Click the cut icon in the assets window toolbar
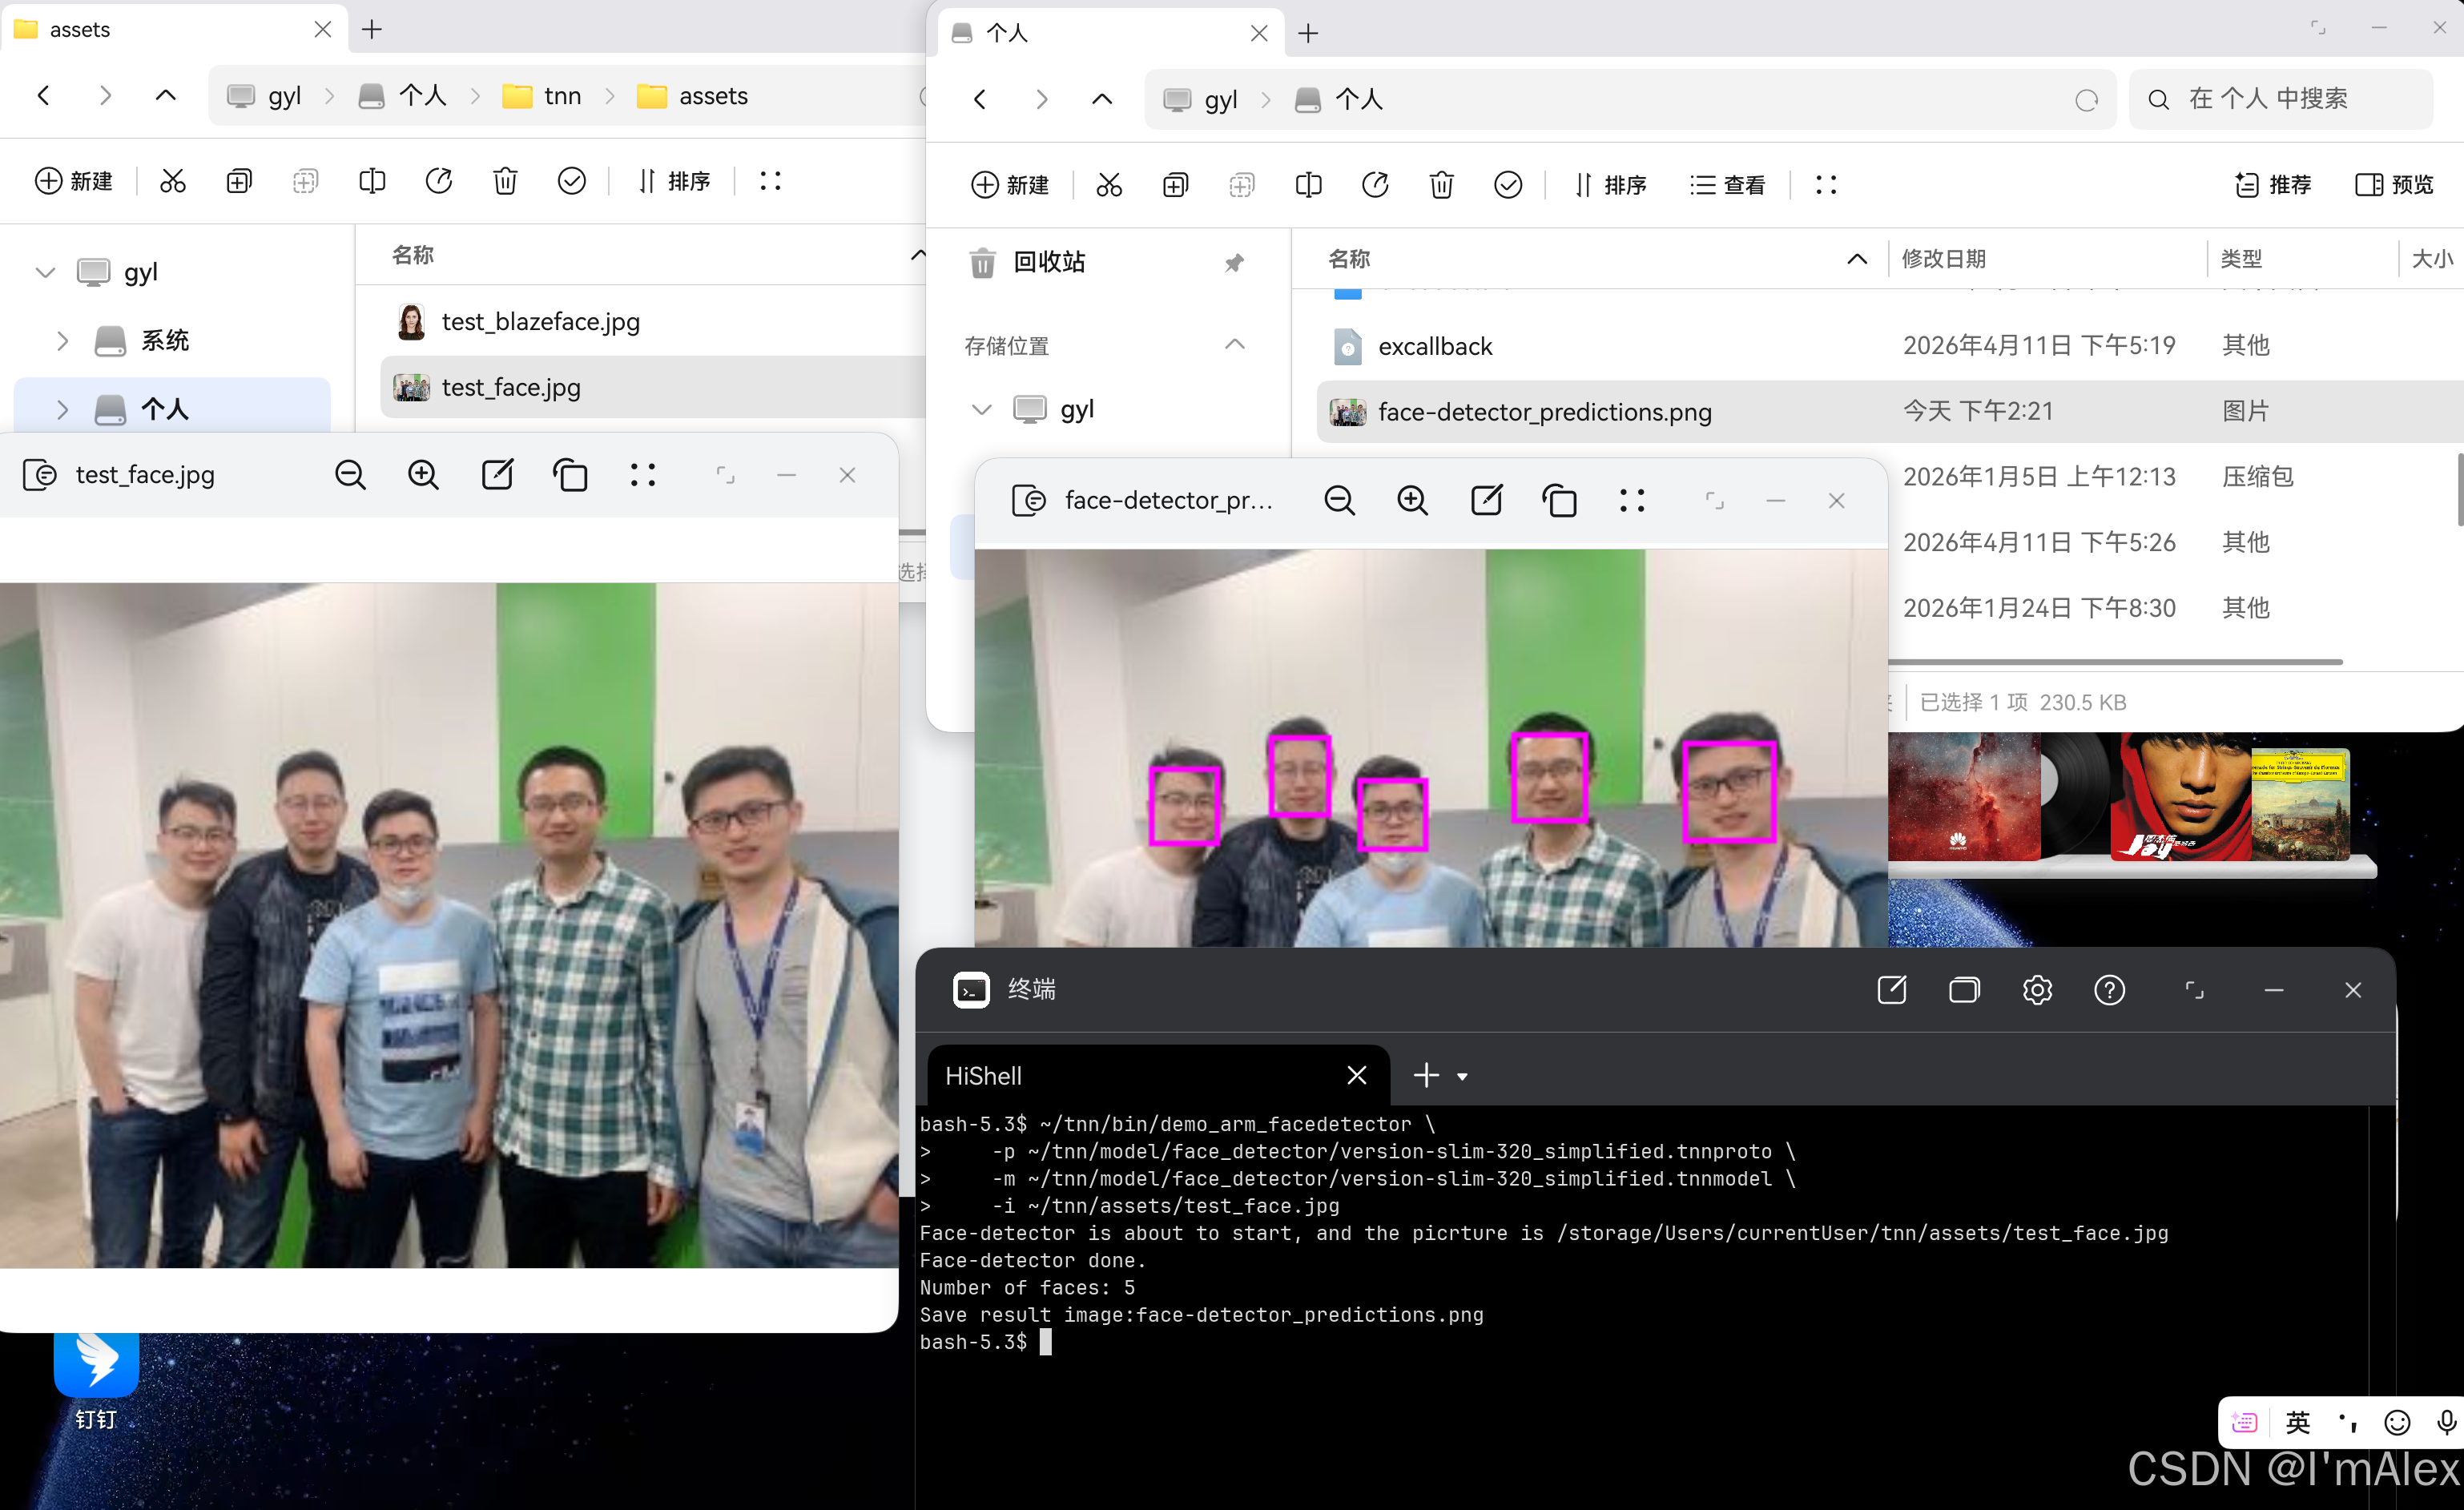Image resolution: width=2464 pixels, height=1510 pixels. [173, 181]
